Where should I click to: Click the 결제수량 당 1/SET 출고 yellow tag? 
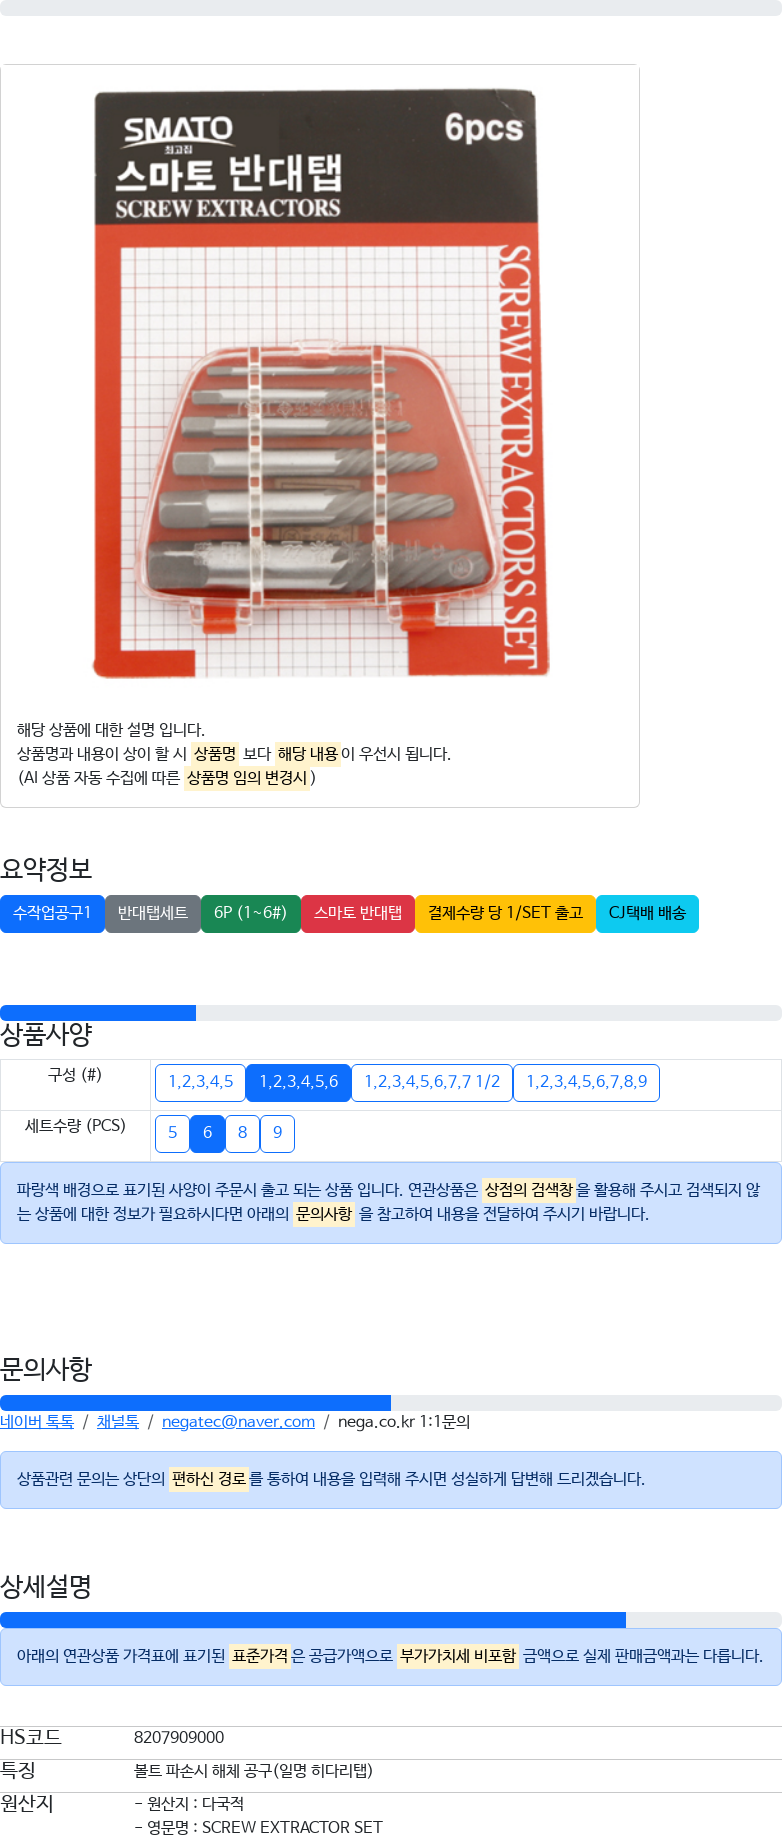coord(505,913)
